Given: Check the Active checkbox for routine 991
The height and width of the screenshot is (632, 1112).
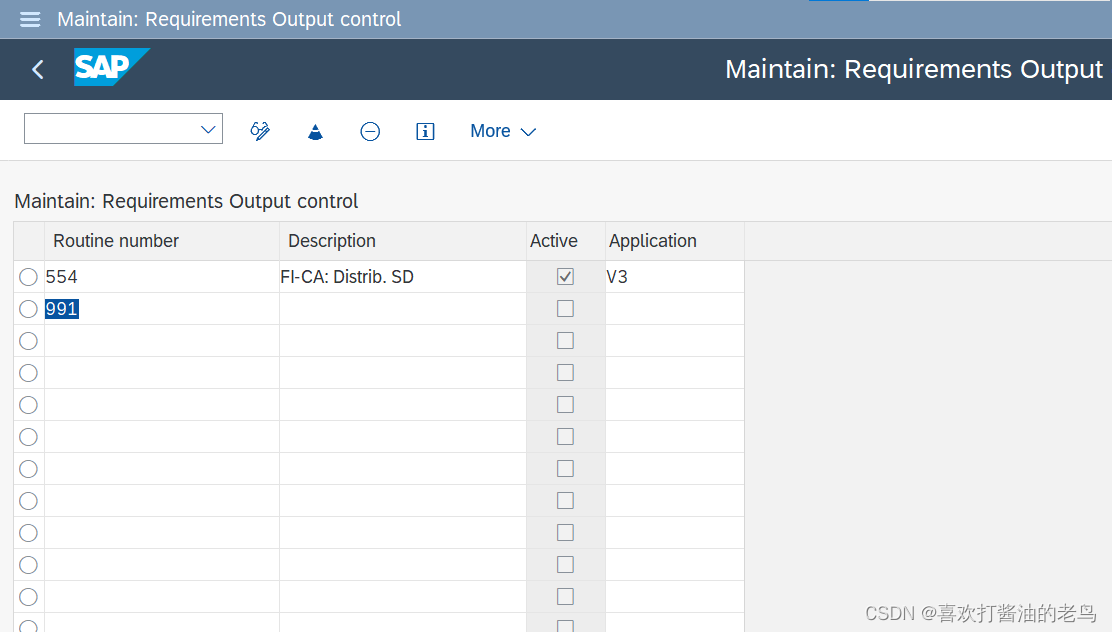Looking at the screenshot, I should [565, 308].
